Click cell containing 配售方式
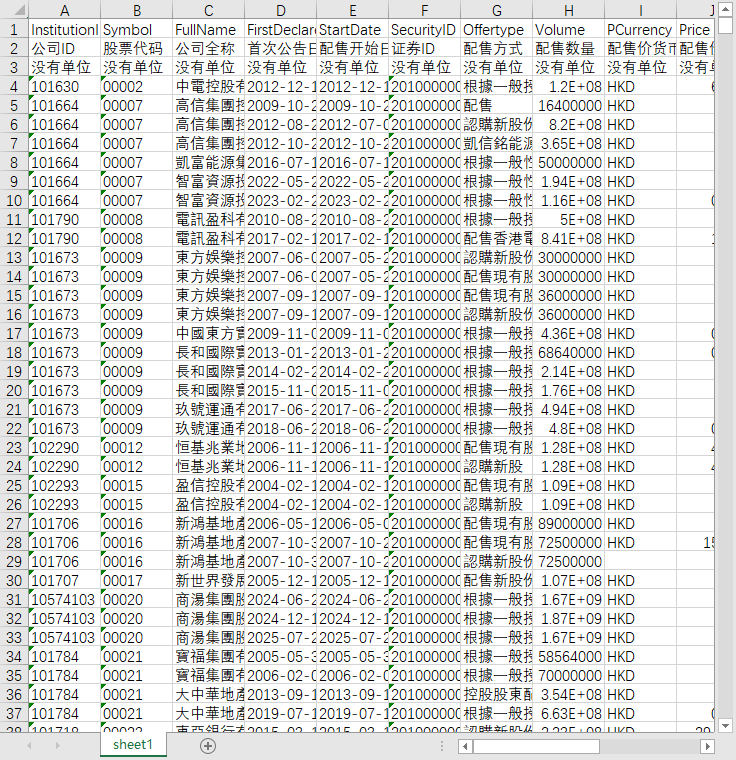 point(496,48)
